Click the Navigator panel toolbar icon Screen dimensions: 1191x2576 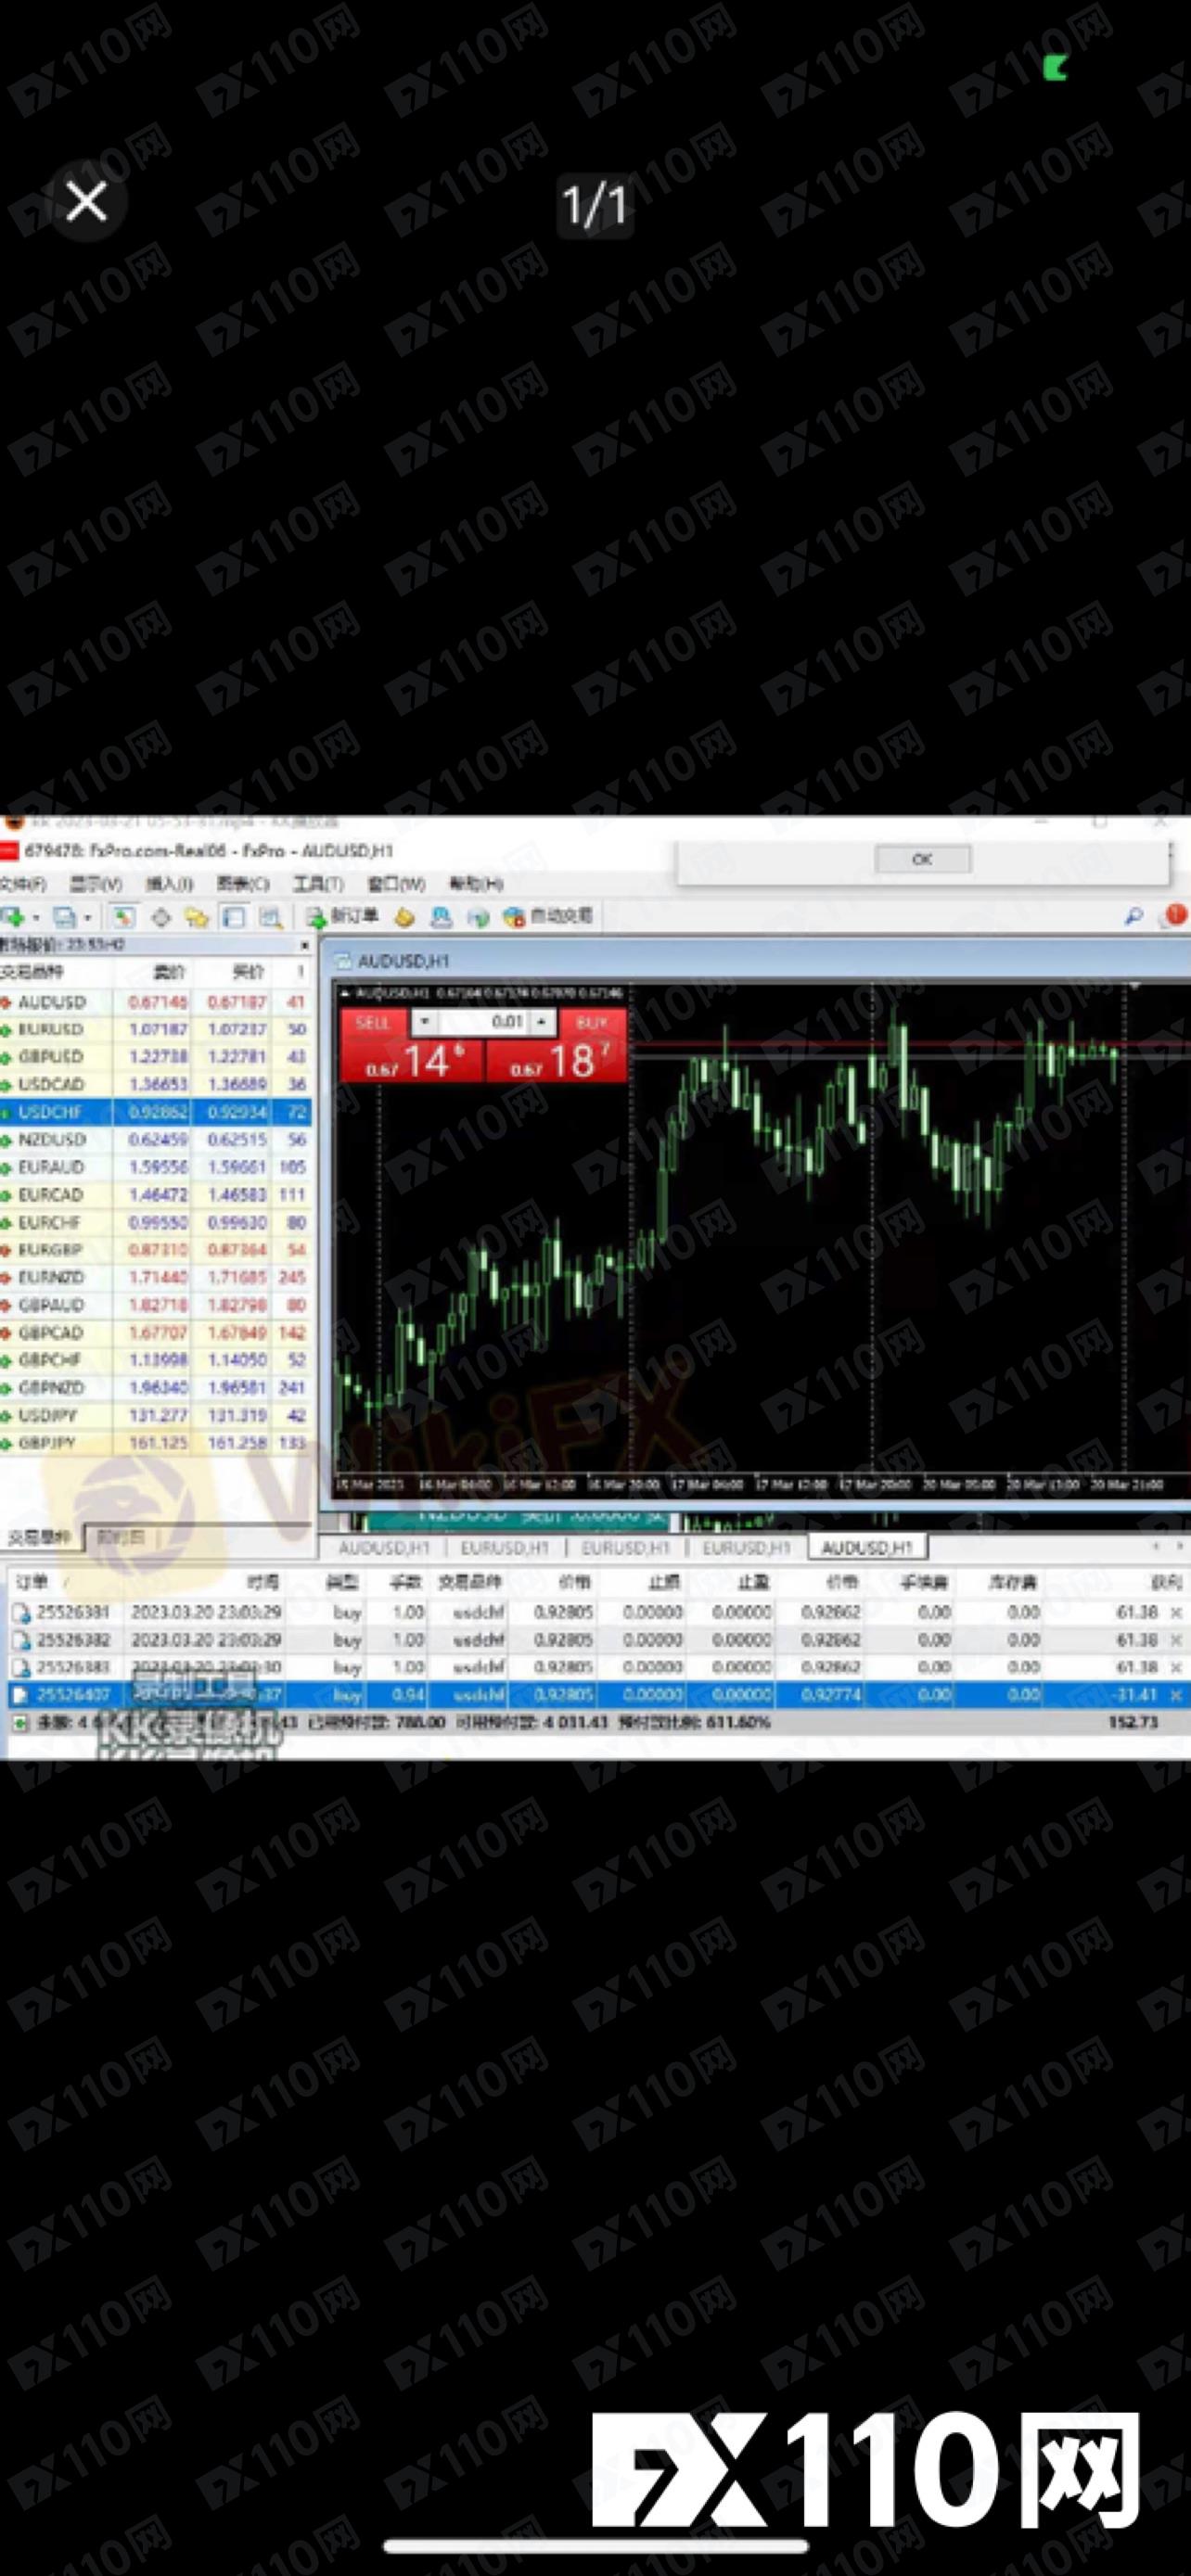point(233,917)
